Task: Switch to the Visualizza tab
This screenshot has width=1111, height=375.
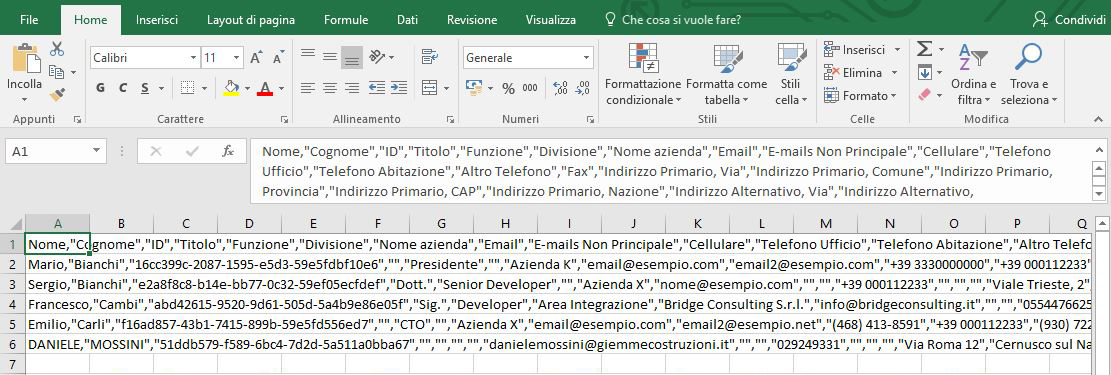Action: (551, 20)
